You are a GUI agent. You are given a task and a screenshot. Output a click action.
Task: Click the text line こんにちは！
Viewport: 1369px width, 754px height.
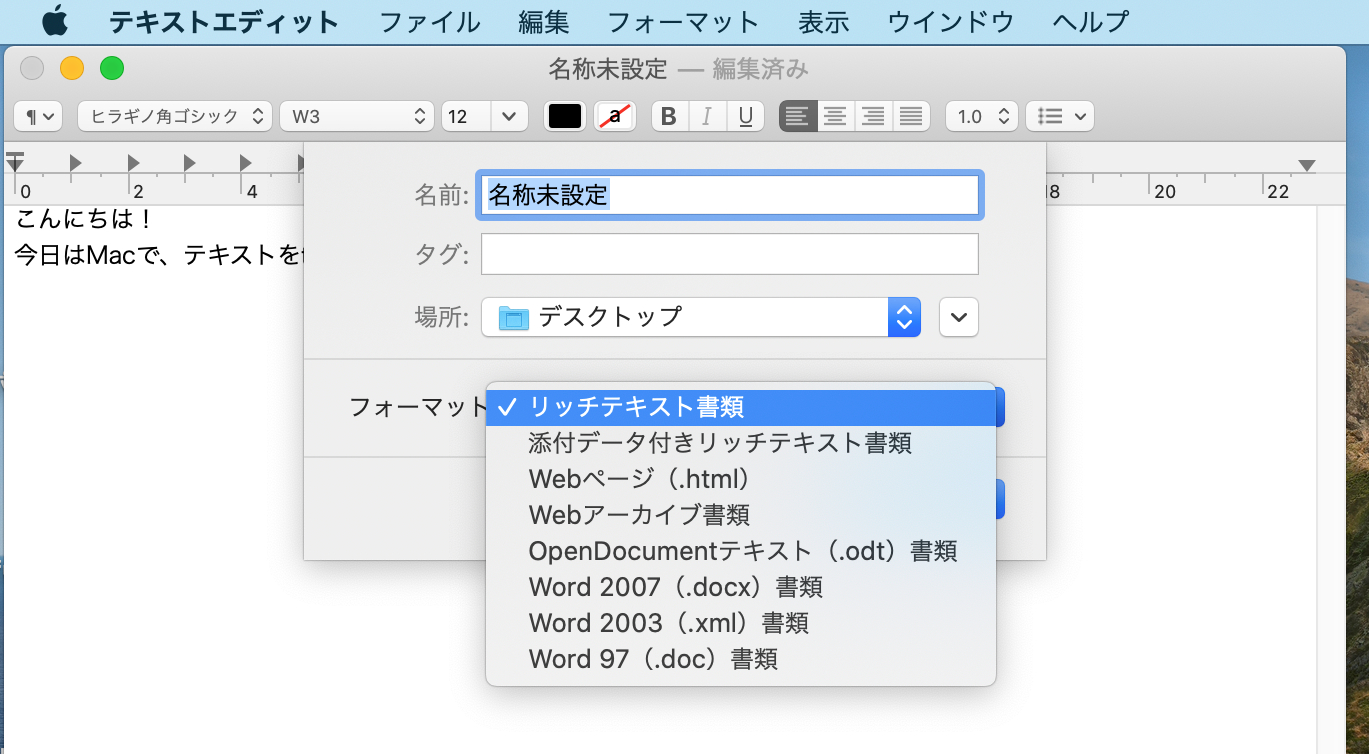[x=84, y=218]
